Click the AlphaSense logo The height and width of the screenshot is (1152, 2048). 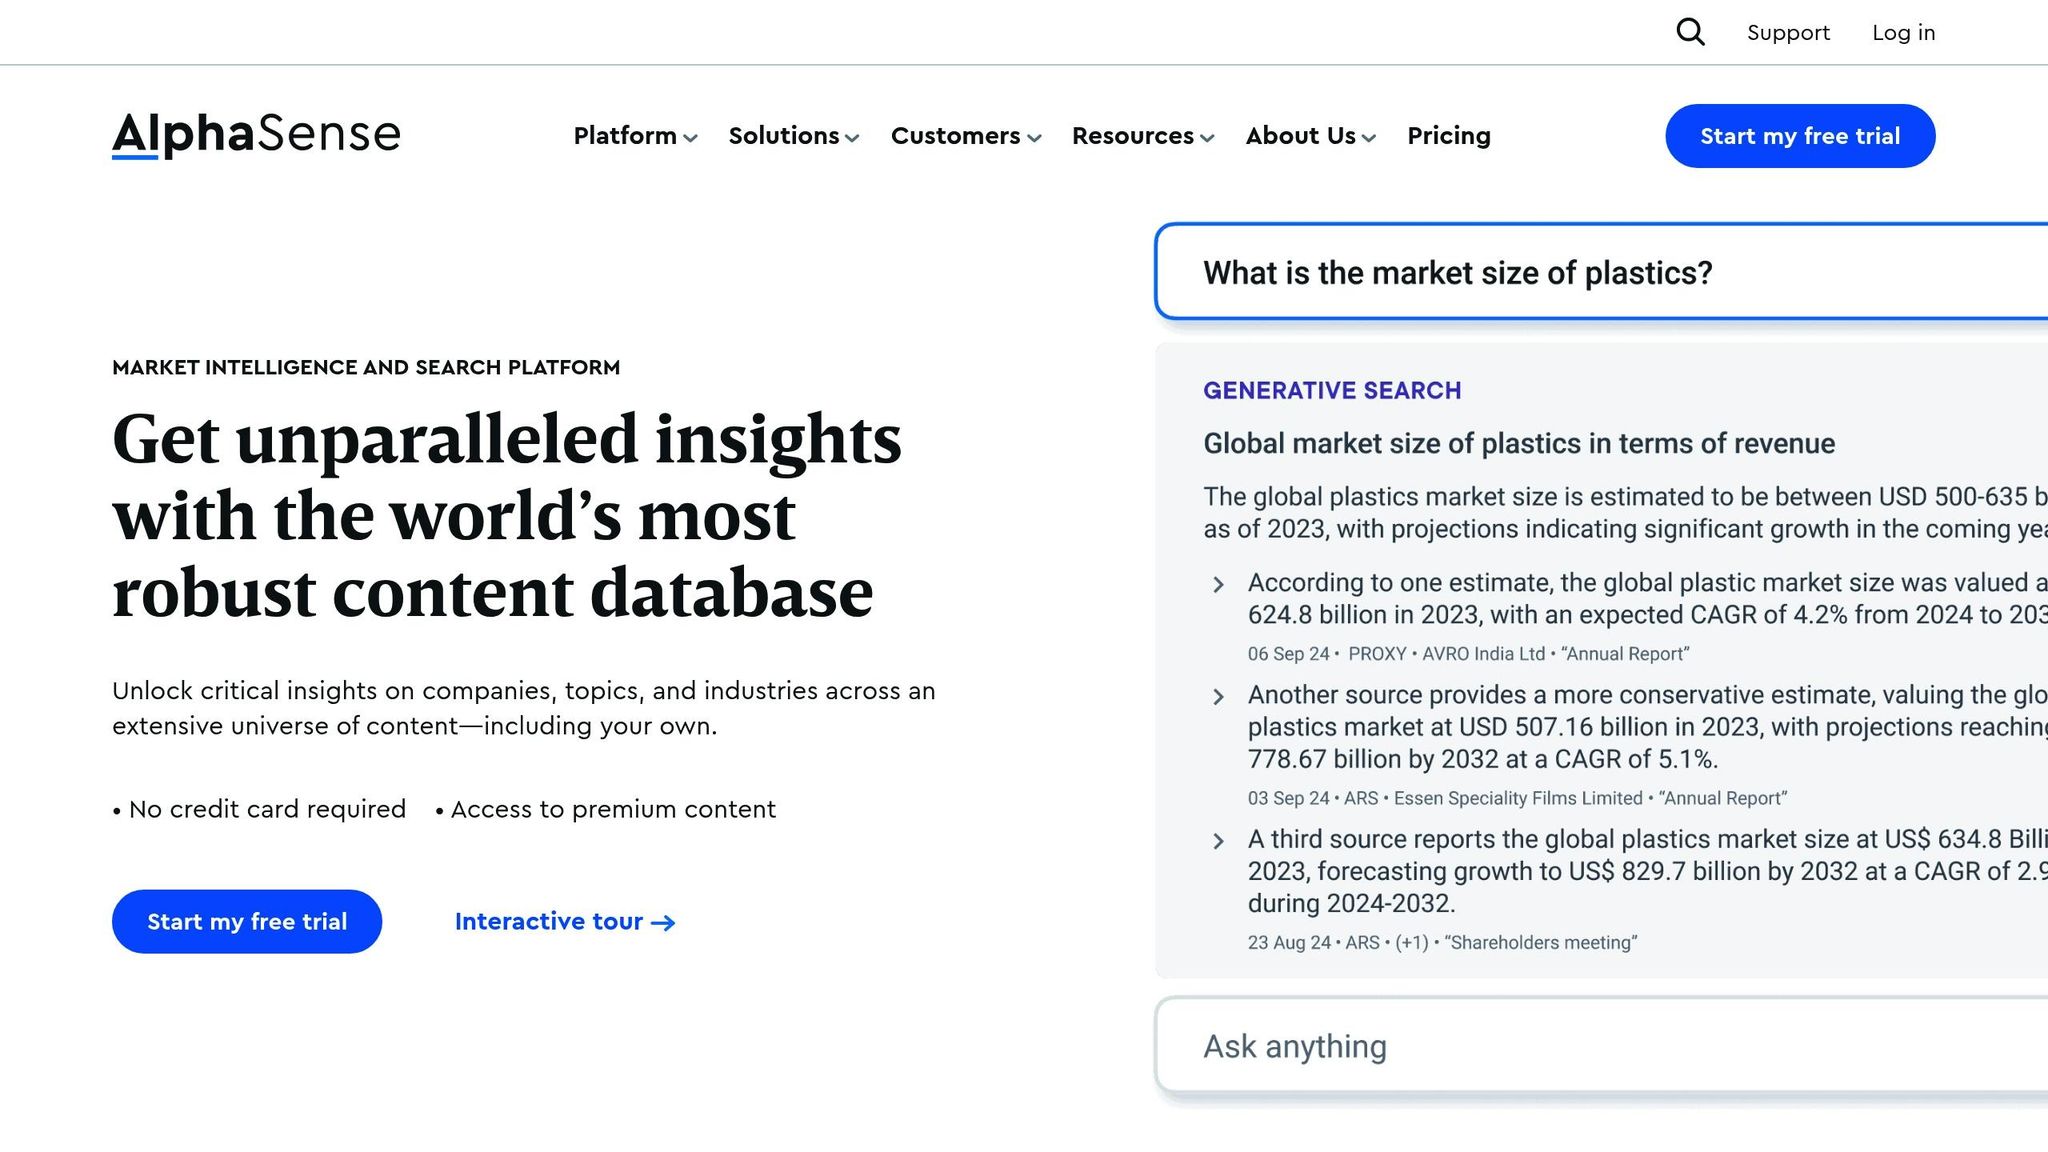point(256,135)
